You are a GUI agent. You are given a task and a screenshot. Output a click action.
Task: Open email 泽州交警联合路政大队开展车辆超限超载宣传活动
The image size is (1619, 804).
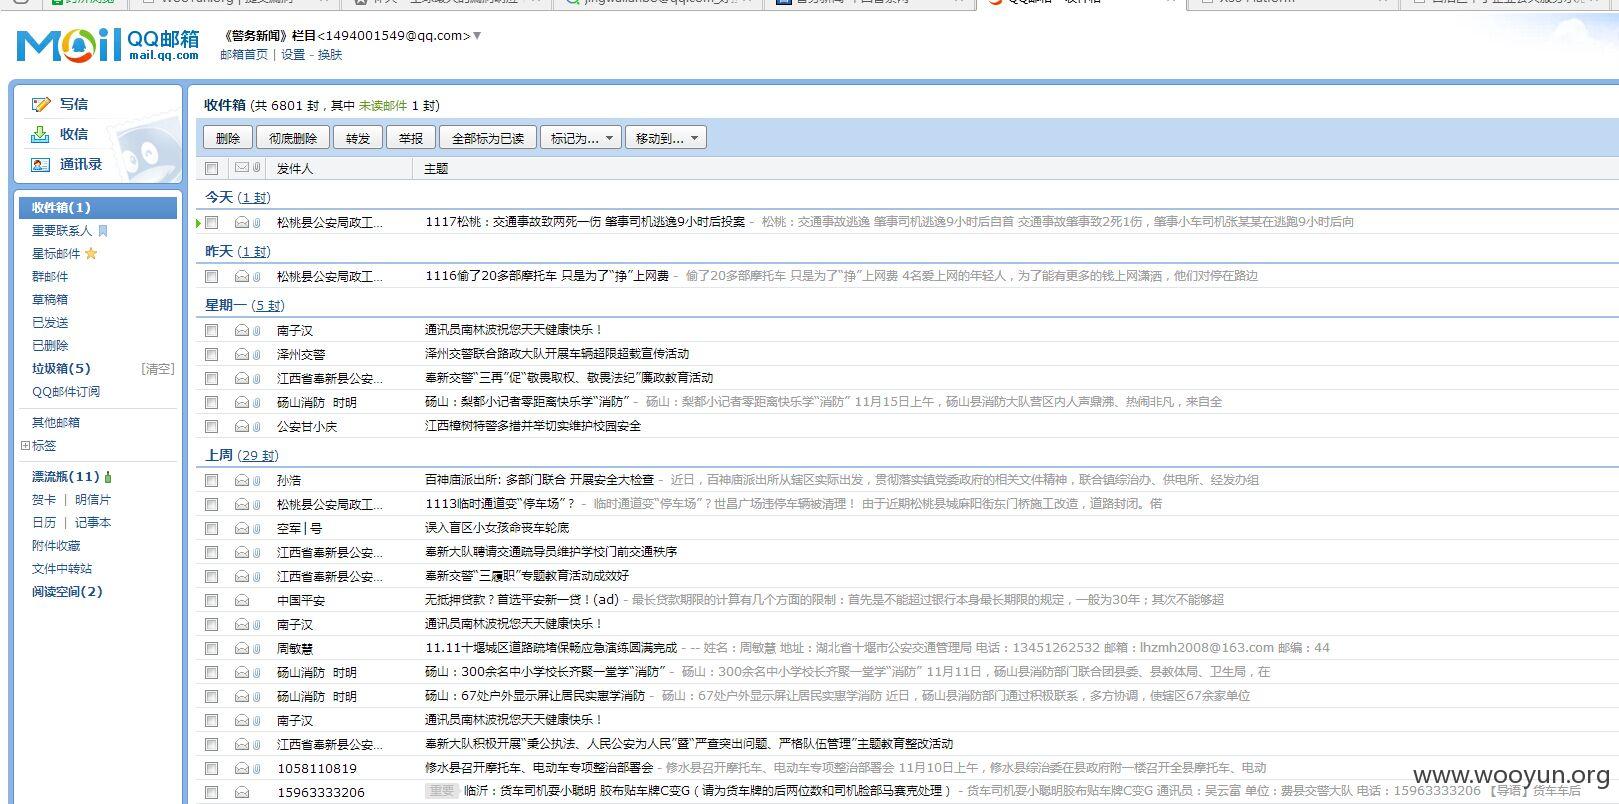click(557, 354)
